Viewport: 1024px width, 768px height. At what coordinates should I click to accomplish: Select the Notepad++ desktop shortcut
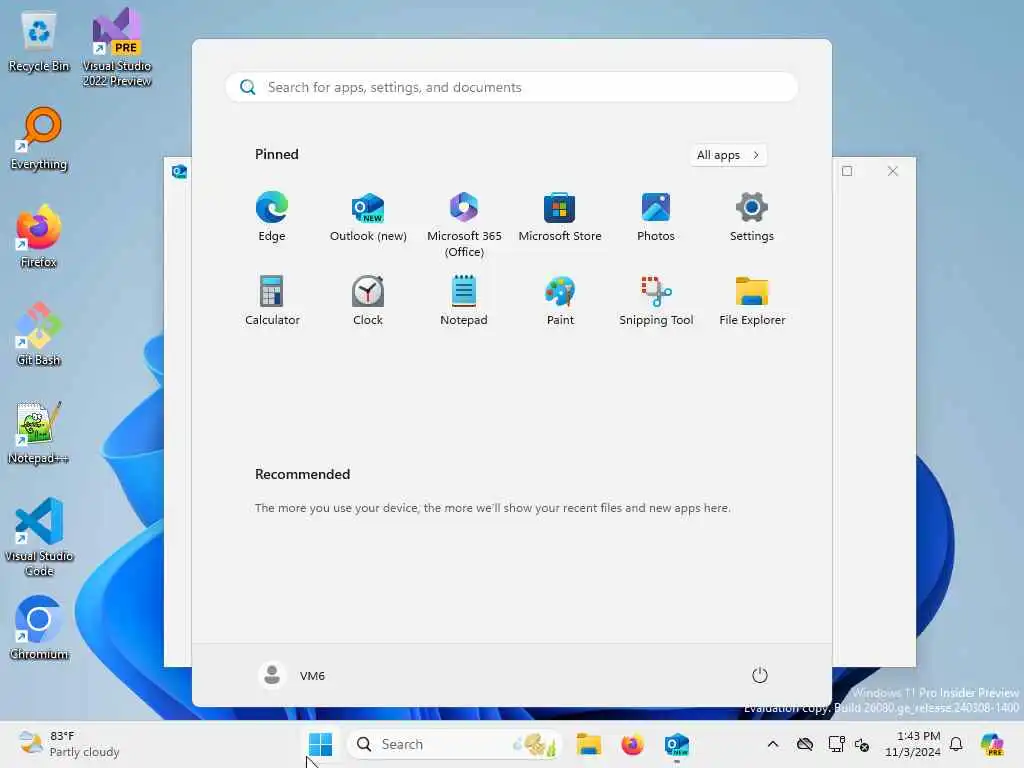(39, 432)
